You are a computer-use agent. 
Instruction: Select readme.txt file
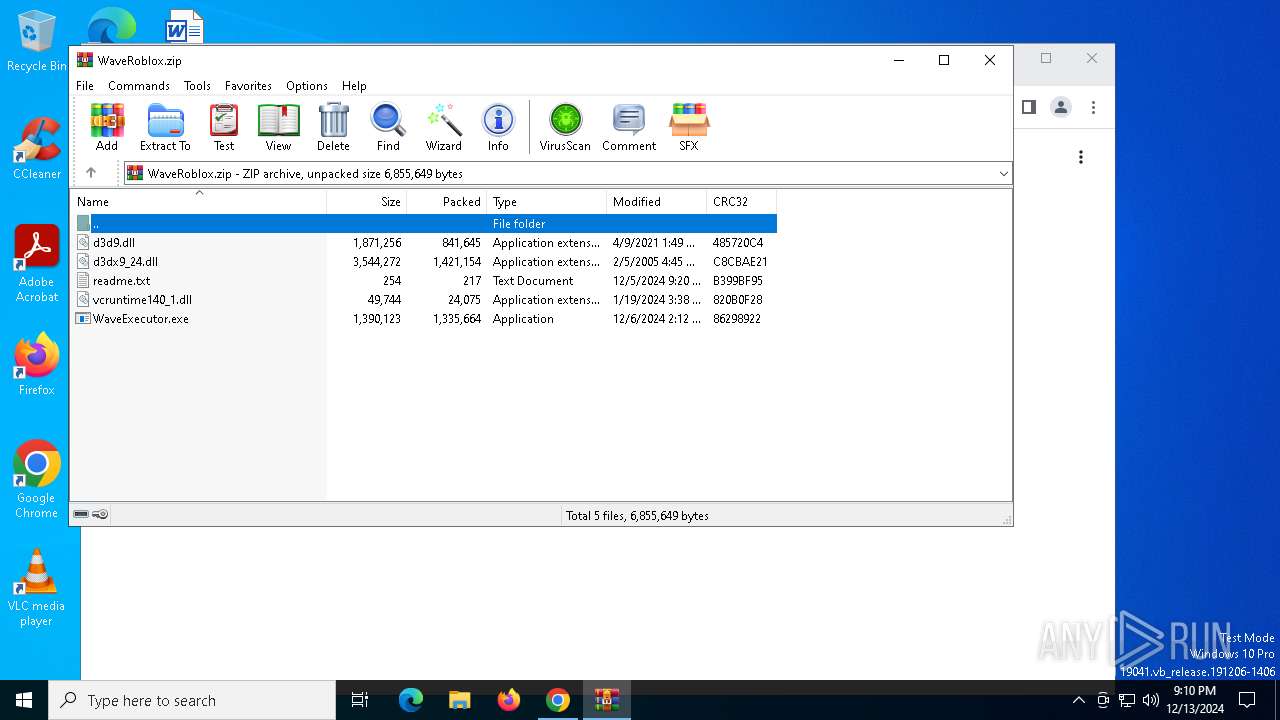tap(424, 280)
